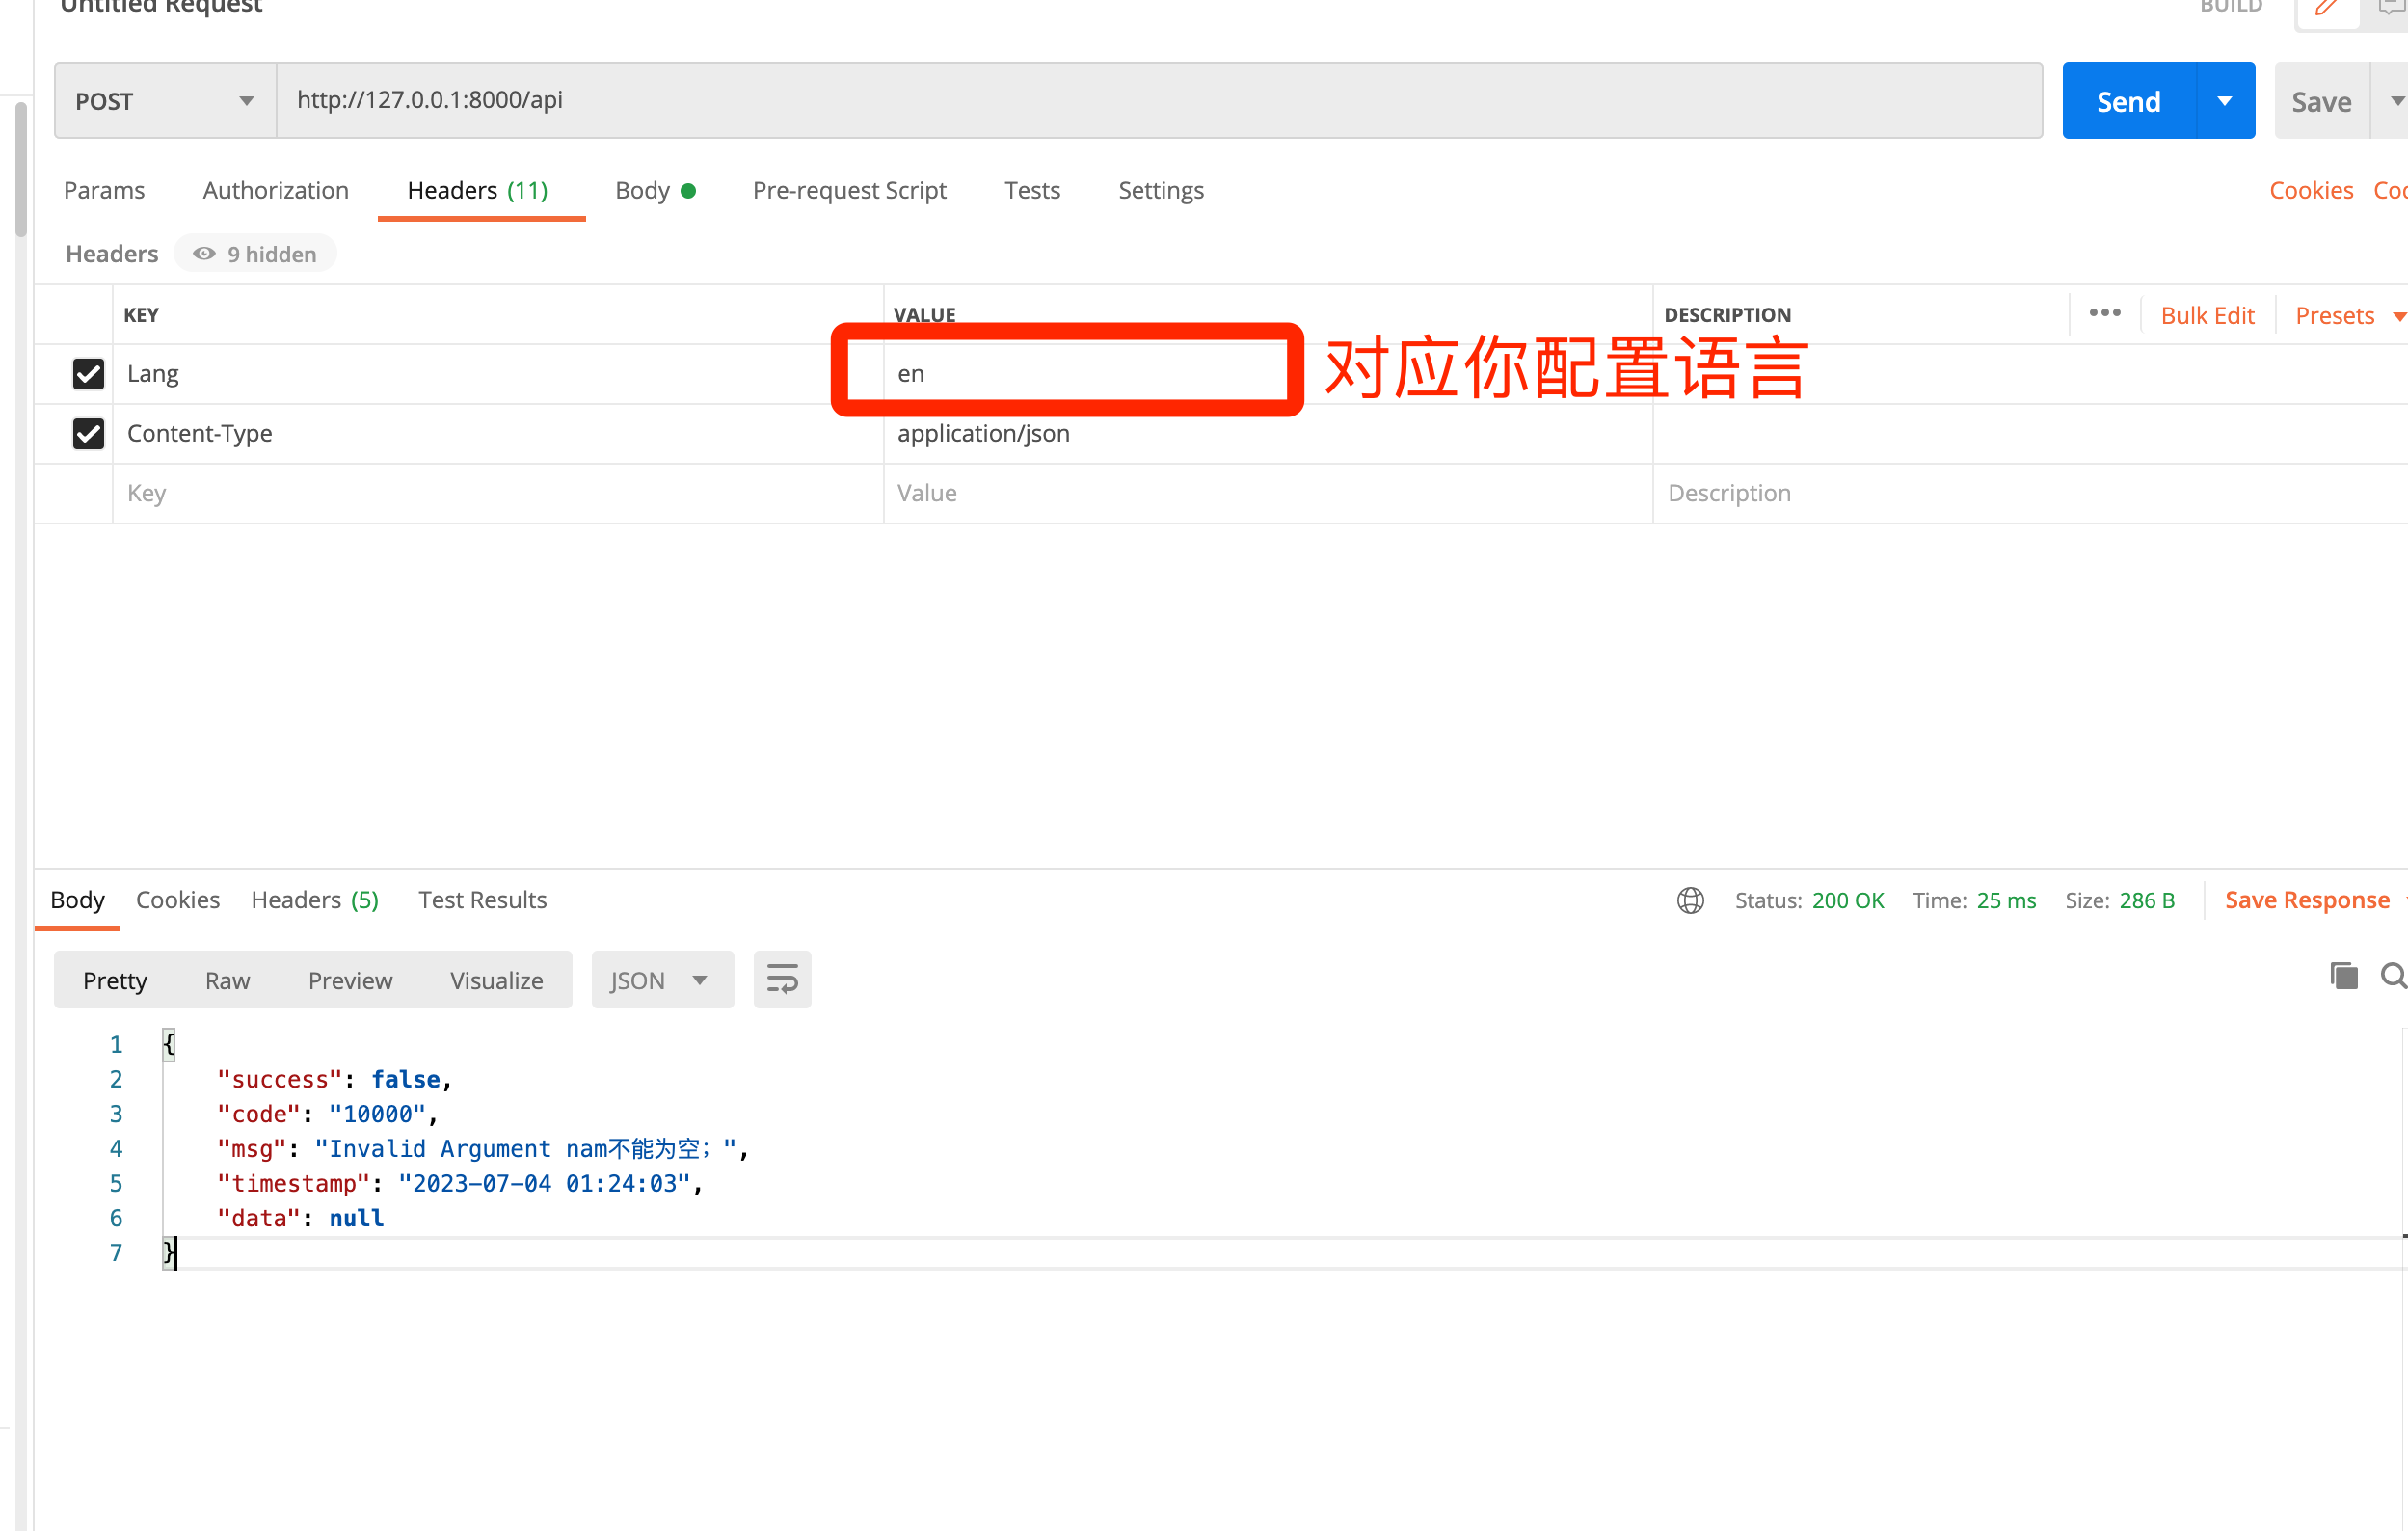Click the Bulk Edit link
The width and height of the screenshot is (2408, 1531).
point(2207,316)
